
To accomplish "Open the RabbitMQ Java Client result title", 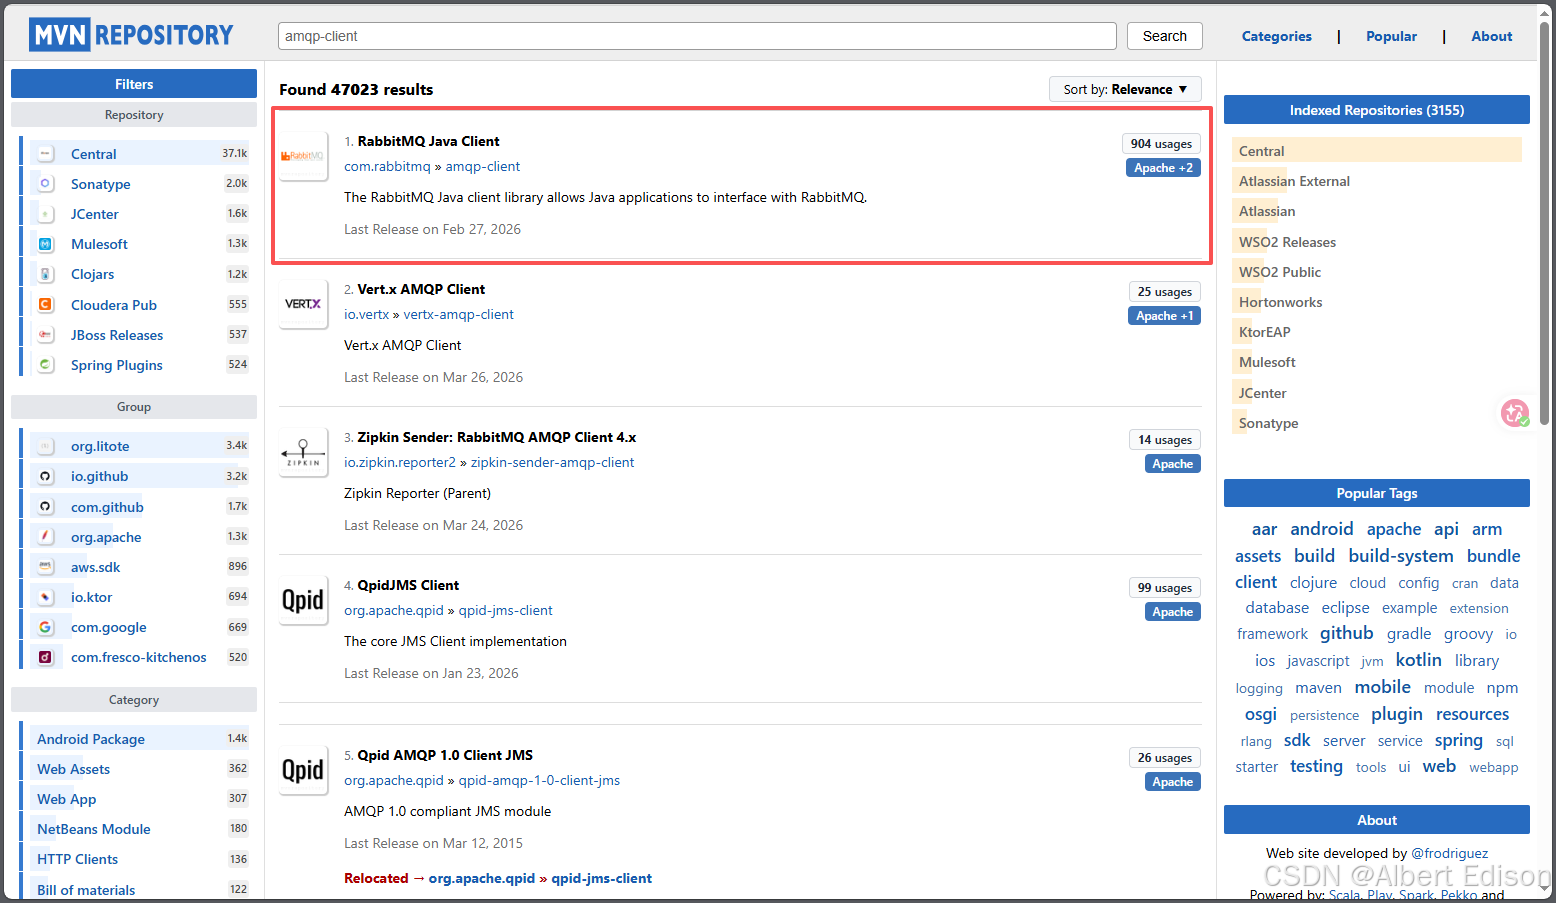I will coord(428,141).
